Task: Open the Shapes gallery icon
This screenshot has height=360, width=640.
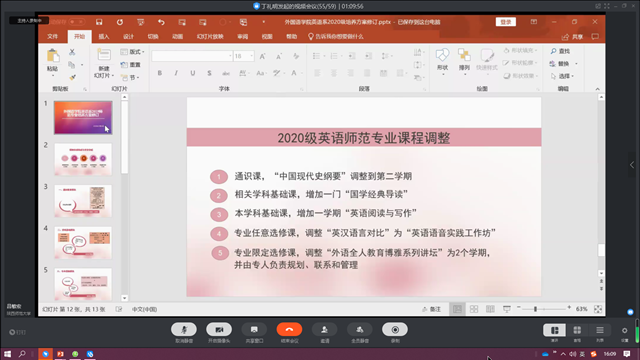Action: point(442,55)
